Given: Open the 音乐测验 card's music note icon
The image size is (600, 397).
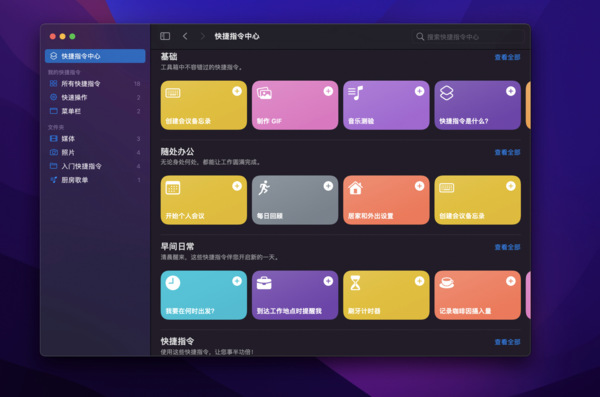Looking at the screenshot, I should (x=355, y=93).
